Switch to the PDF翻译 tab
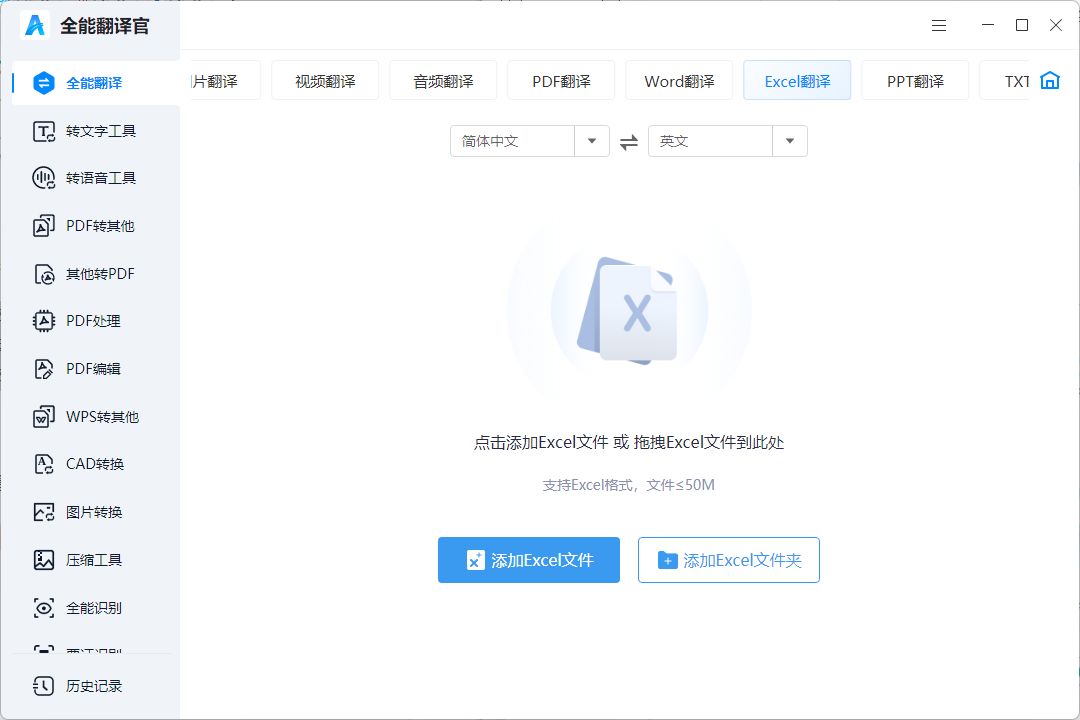 click(x=561, y=81)
